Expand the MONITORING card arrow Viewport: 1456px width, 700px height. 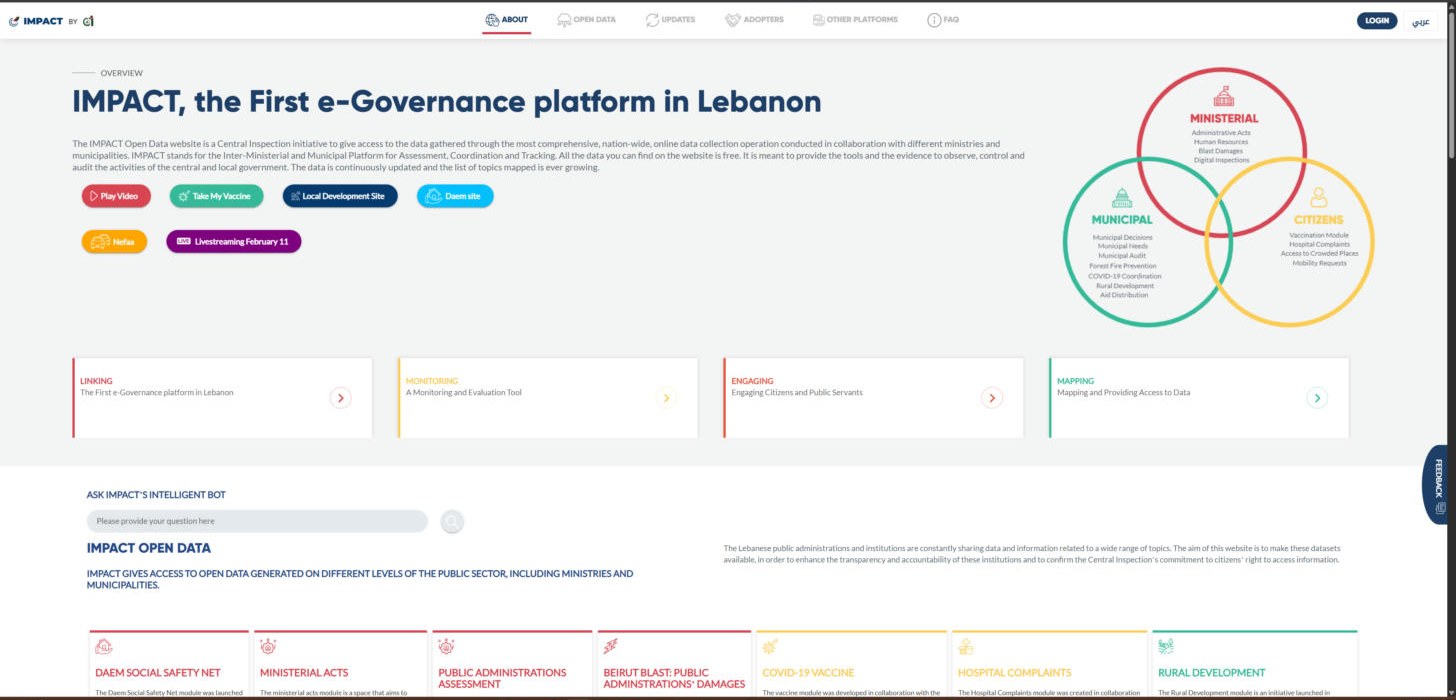tap(666, 398)
